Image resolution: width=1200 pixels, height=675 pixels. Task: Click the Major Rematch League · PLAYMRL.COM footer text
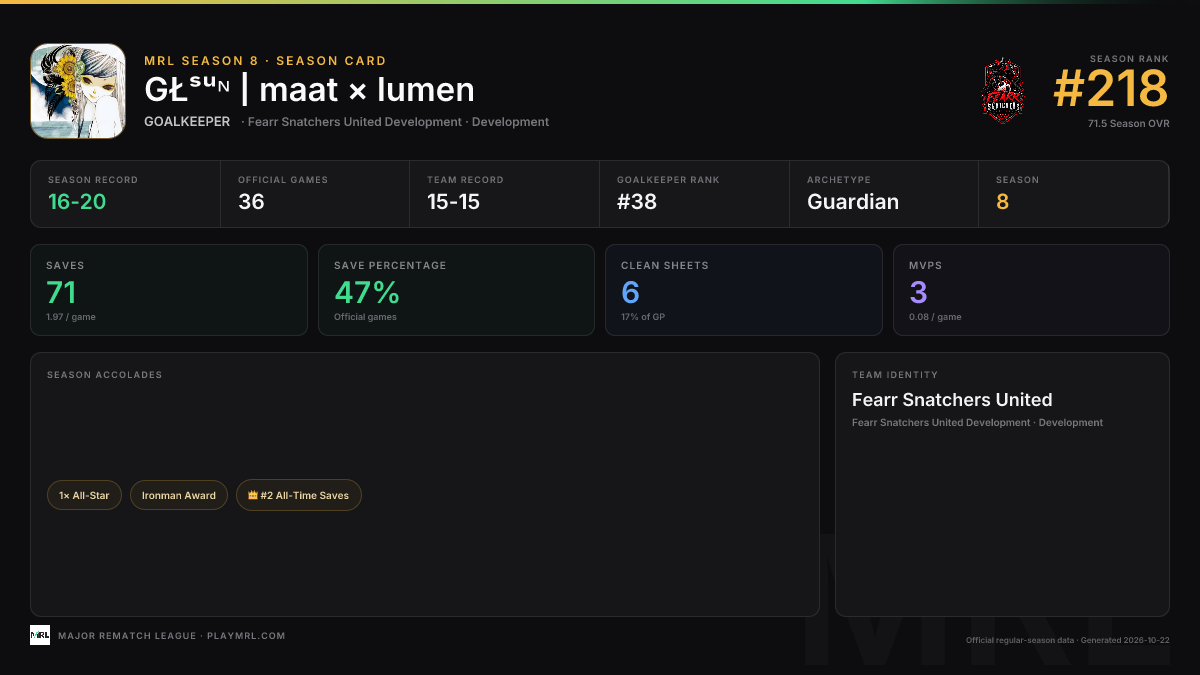[172, 636]
